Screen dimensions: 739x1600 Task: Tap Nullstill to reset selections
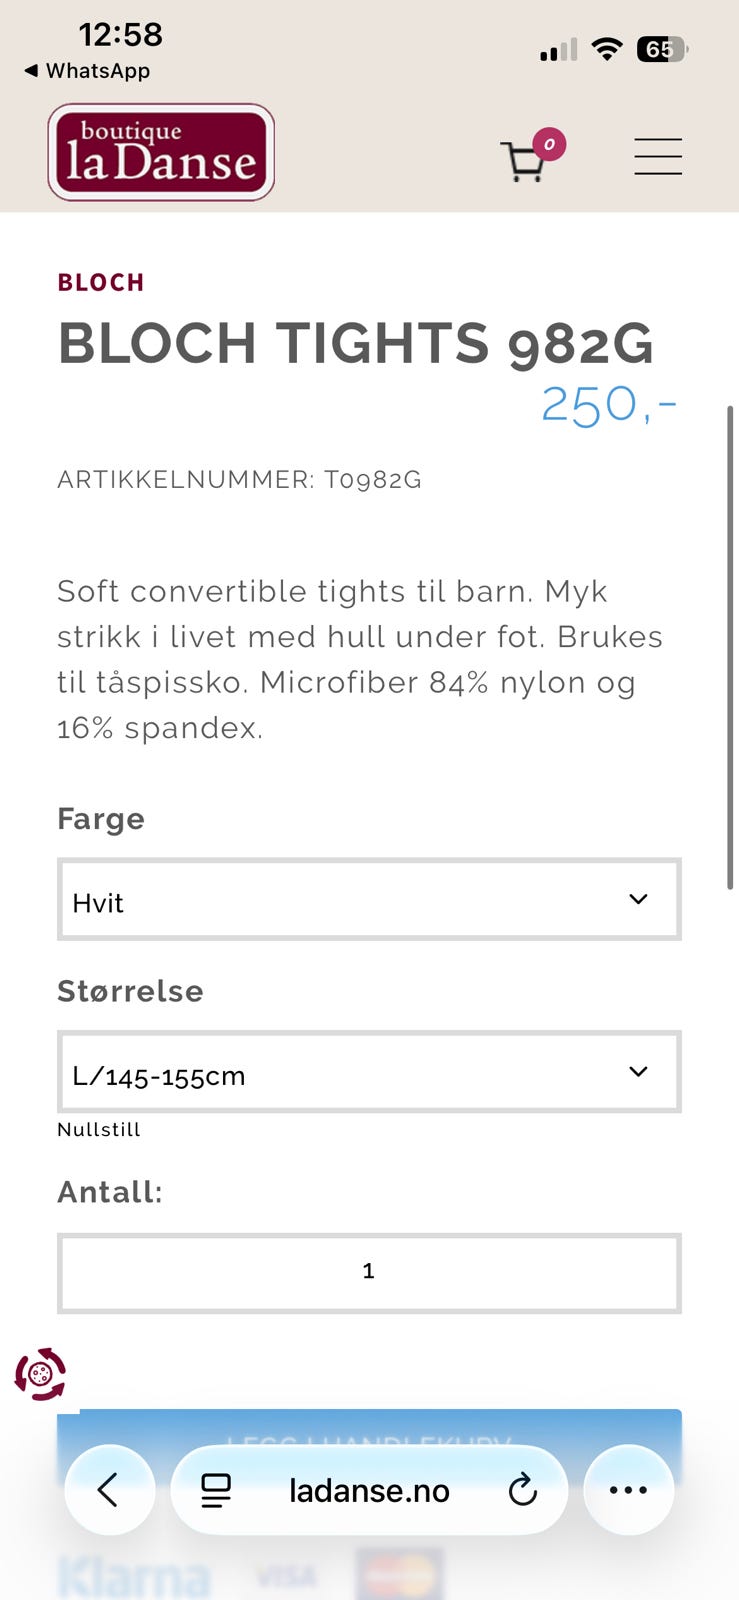point(98,1129)
